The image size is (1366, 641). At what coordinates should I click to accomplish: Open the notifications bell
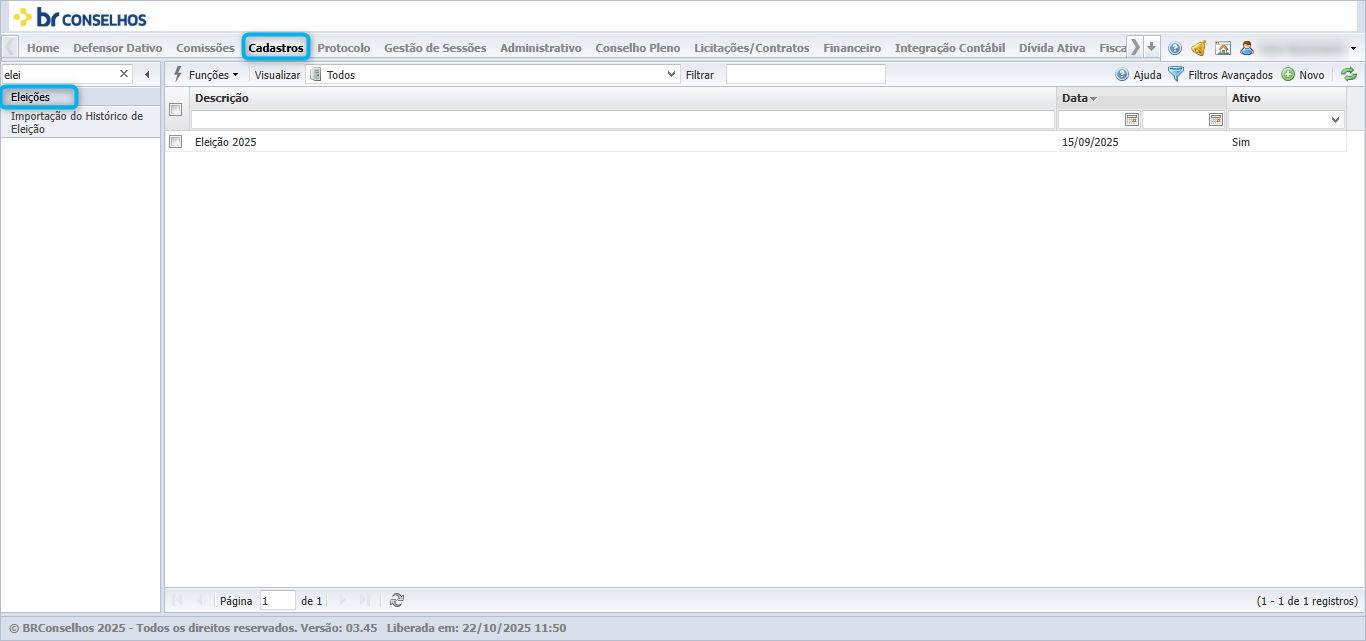1198,48
